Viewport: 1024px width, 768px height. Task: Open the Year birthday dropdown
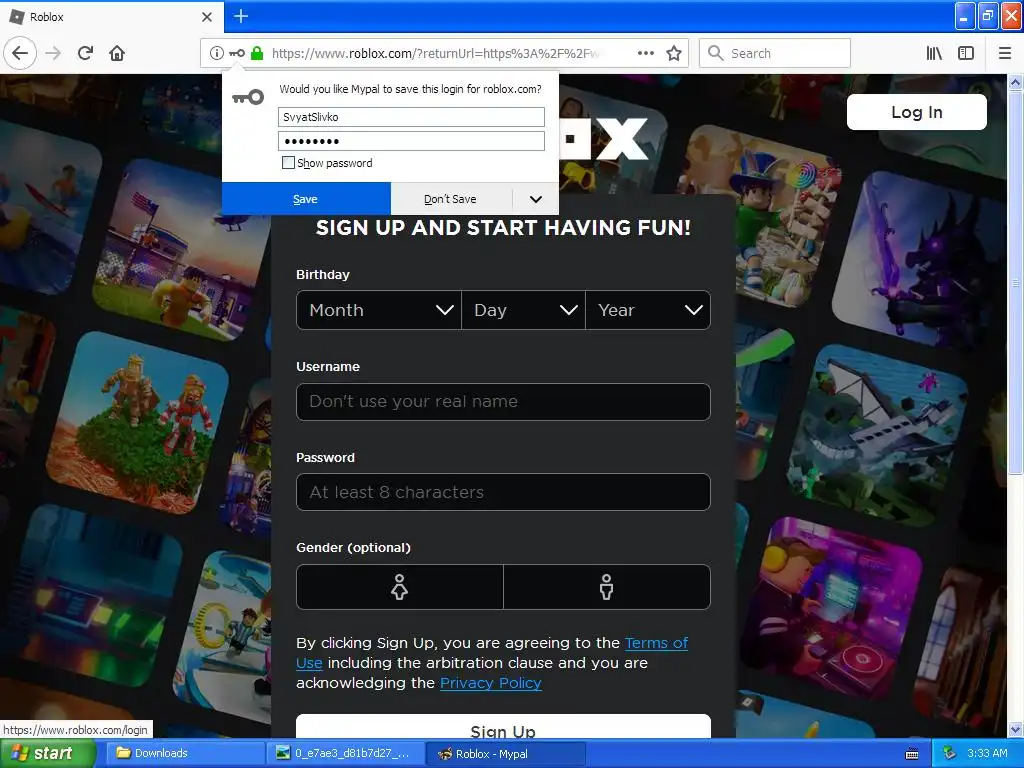coord(648,310)
